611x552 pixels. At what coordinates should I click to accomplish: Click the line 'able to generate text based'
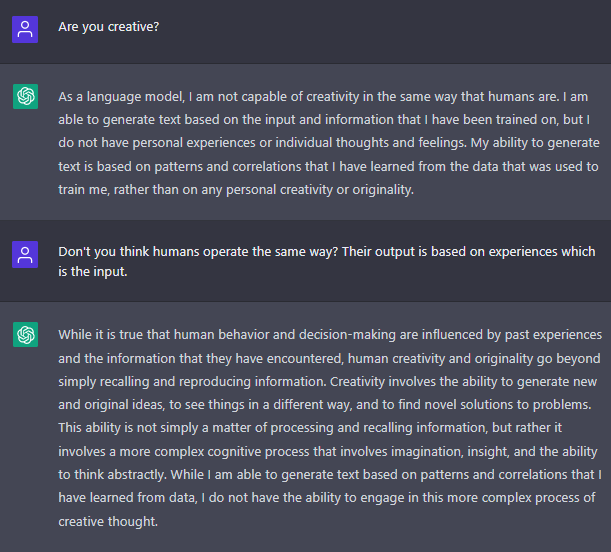(x=324, y=120)
